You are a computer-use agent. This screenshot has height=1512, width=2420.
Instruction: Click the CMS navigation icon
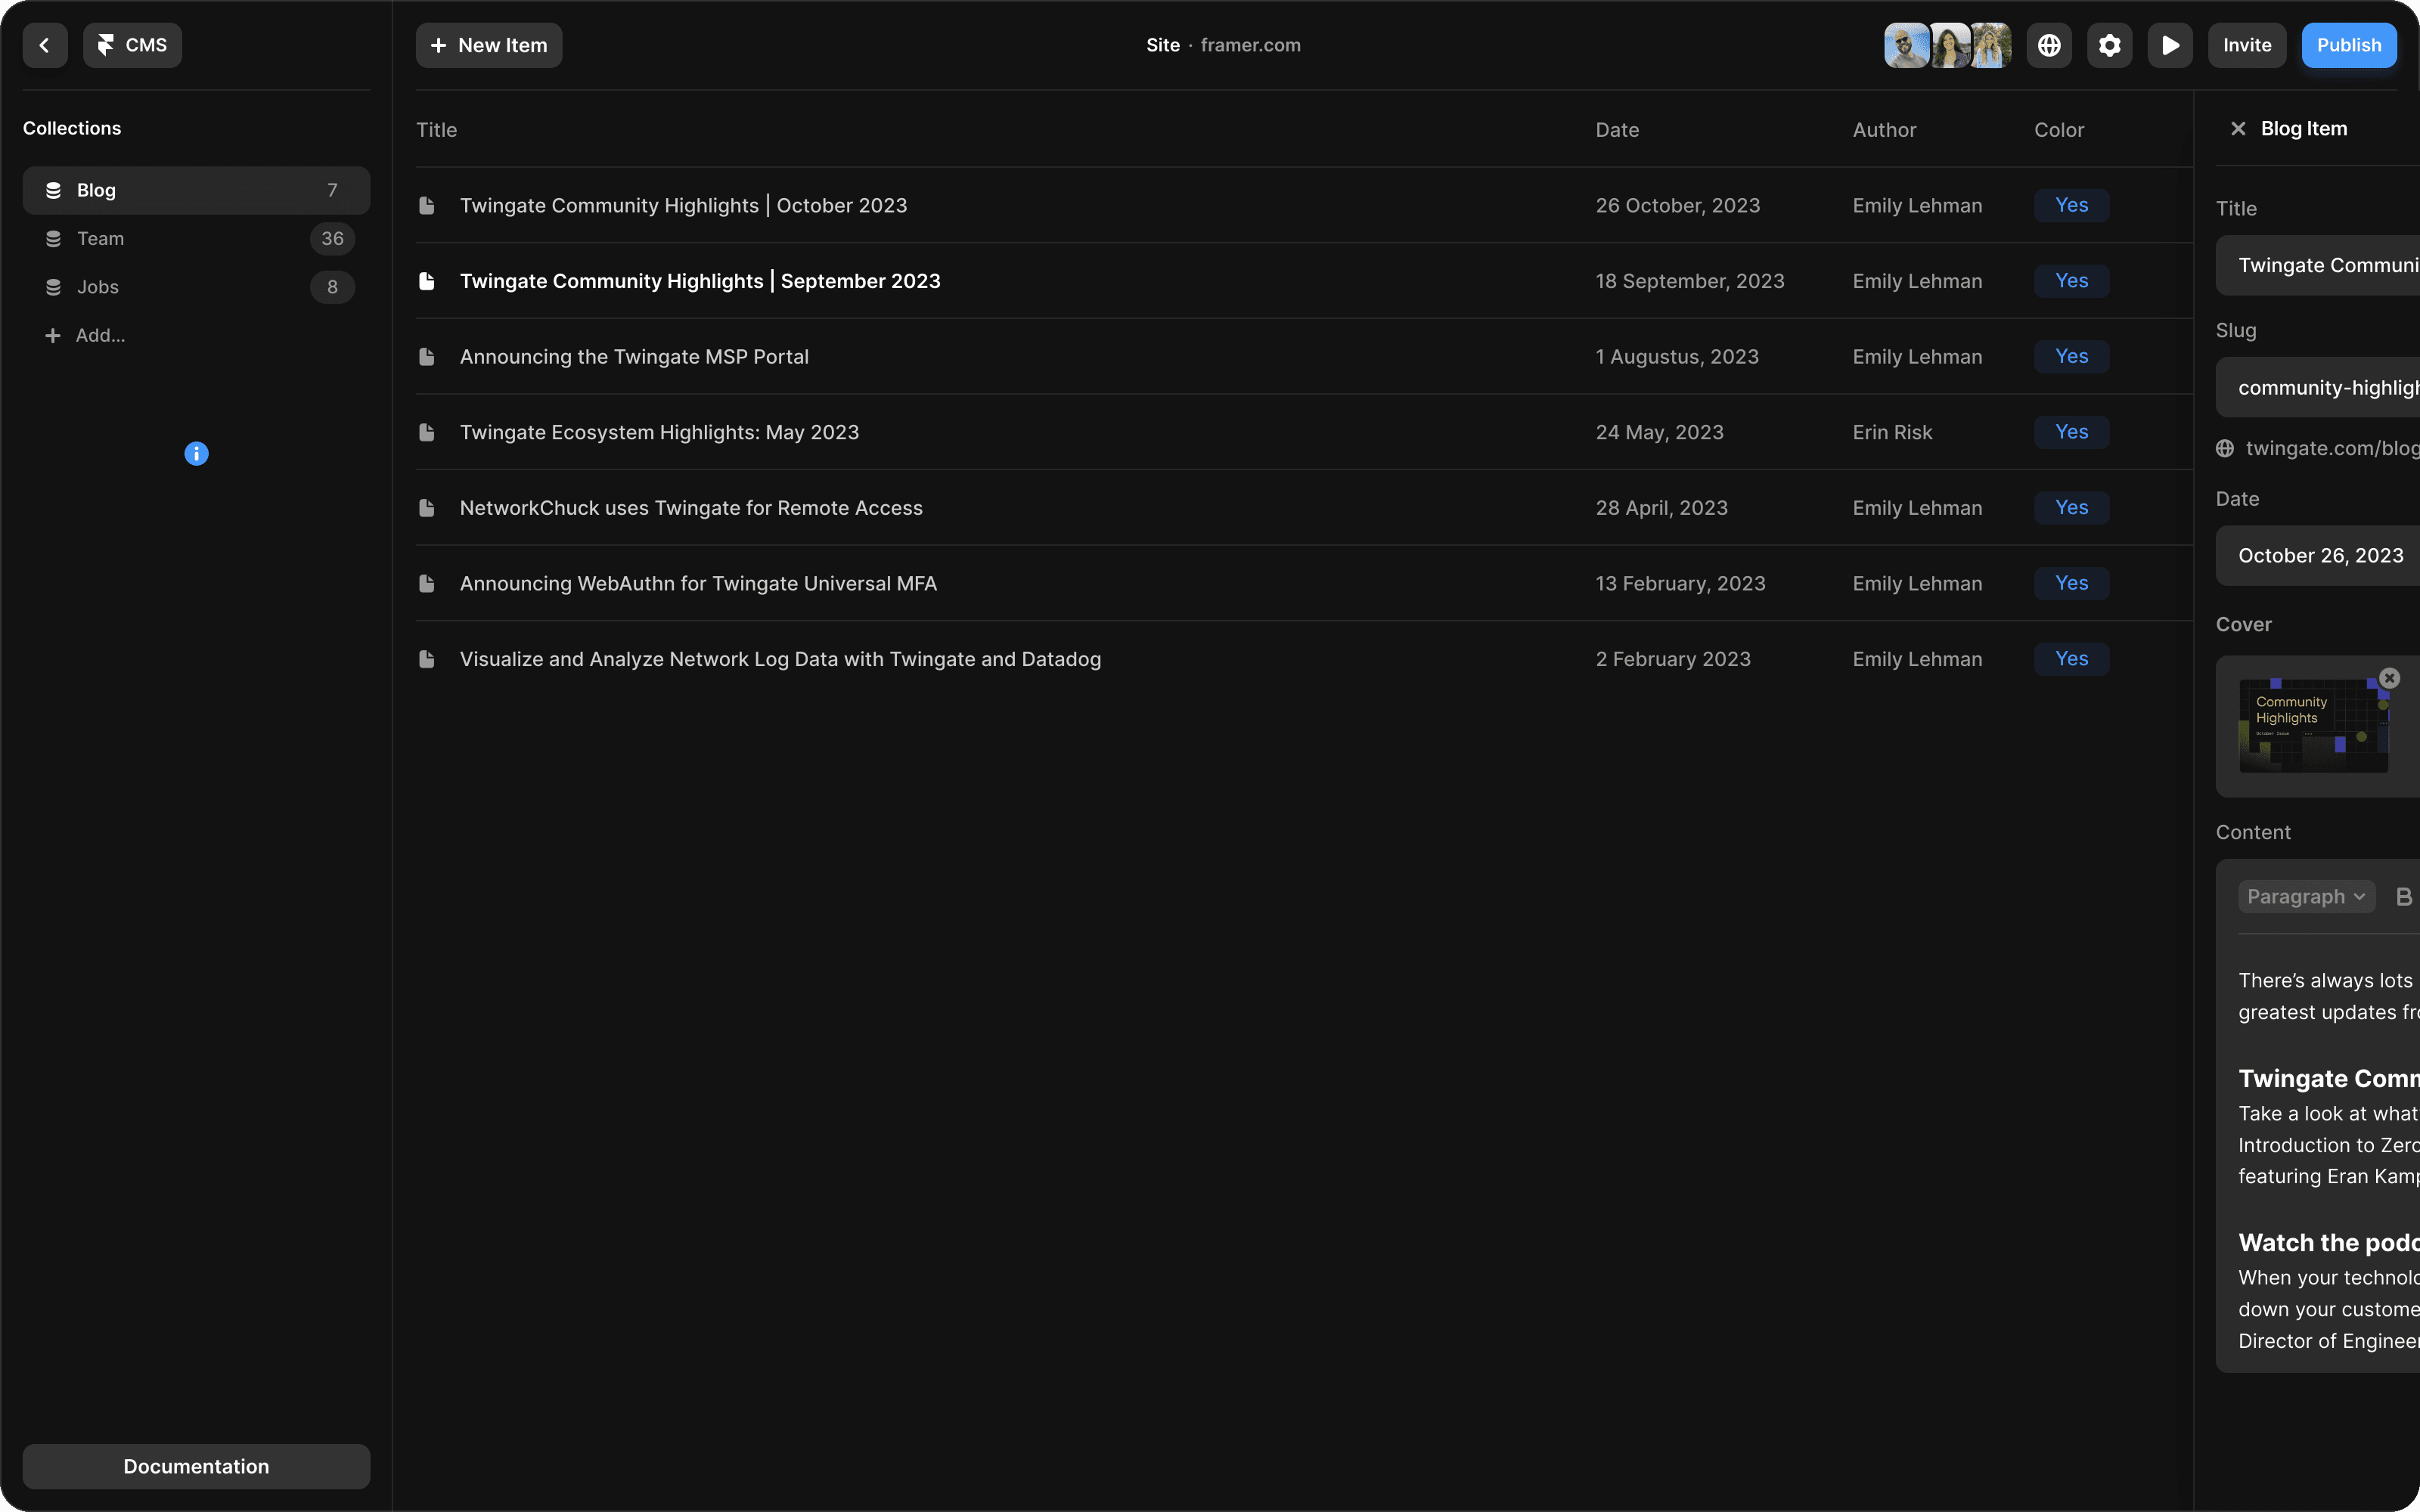104,44
